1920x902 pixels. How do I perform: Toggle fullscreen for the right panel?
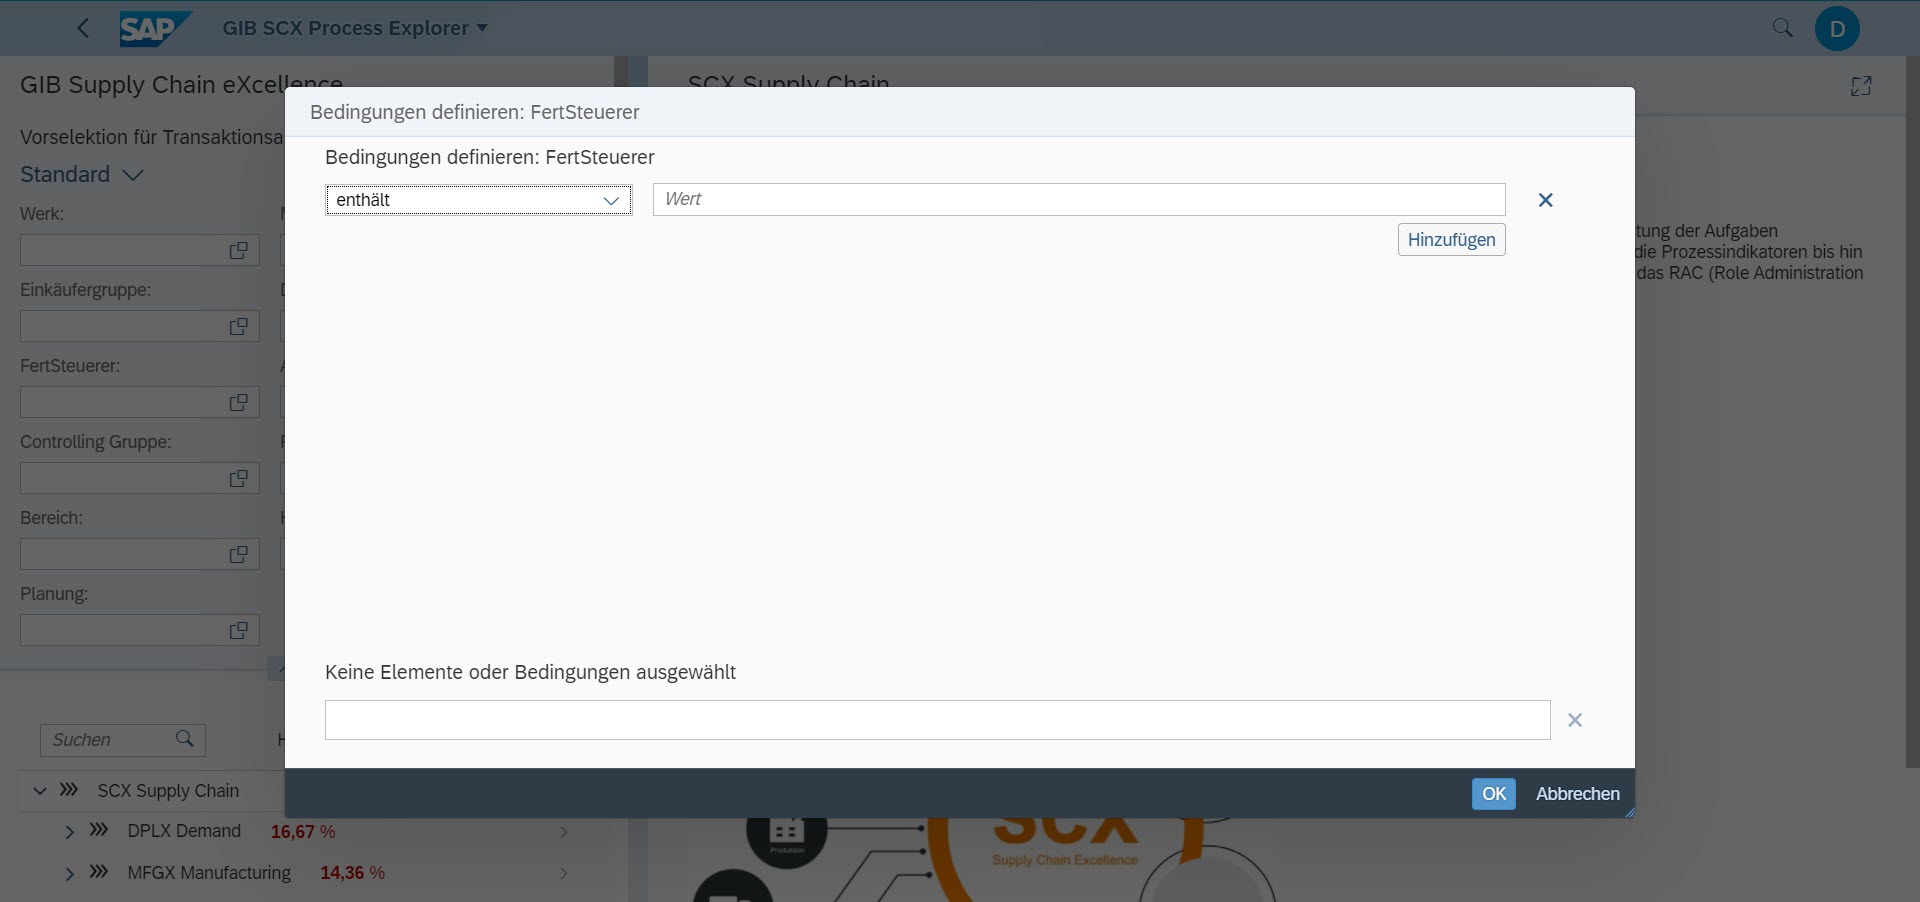click(1860, 86)
